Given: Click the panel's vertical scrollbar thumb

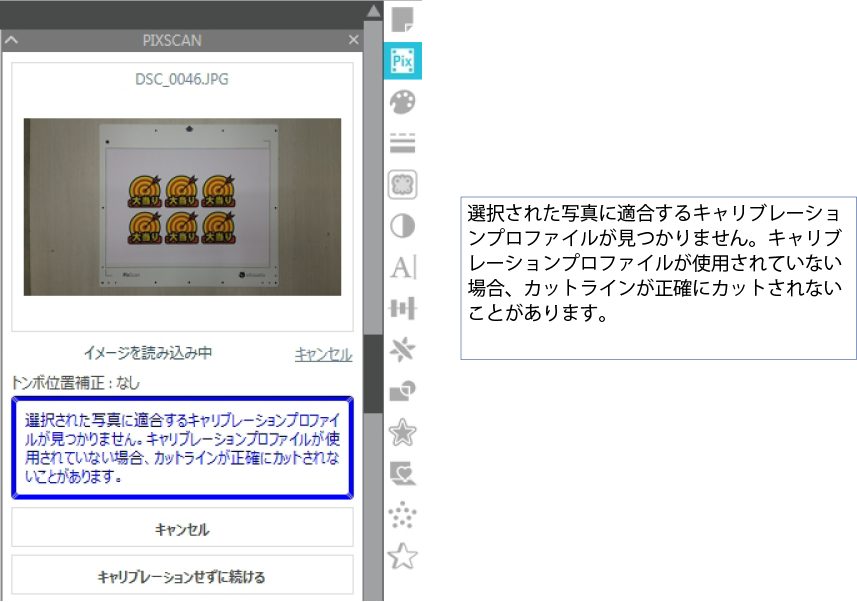Looking at the screenshot, I should (373, 374).
